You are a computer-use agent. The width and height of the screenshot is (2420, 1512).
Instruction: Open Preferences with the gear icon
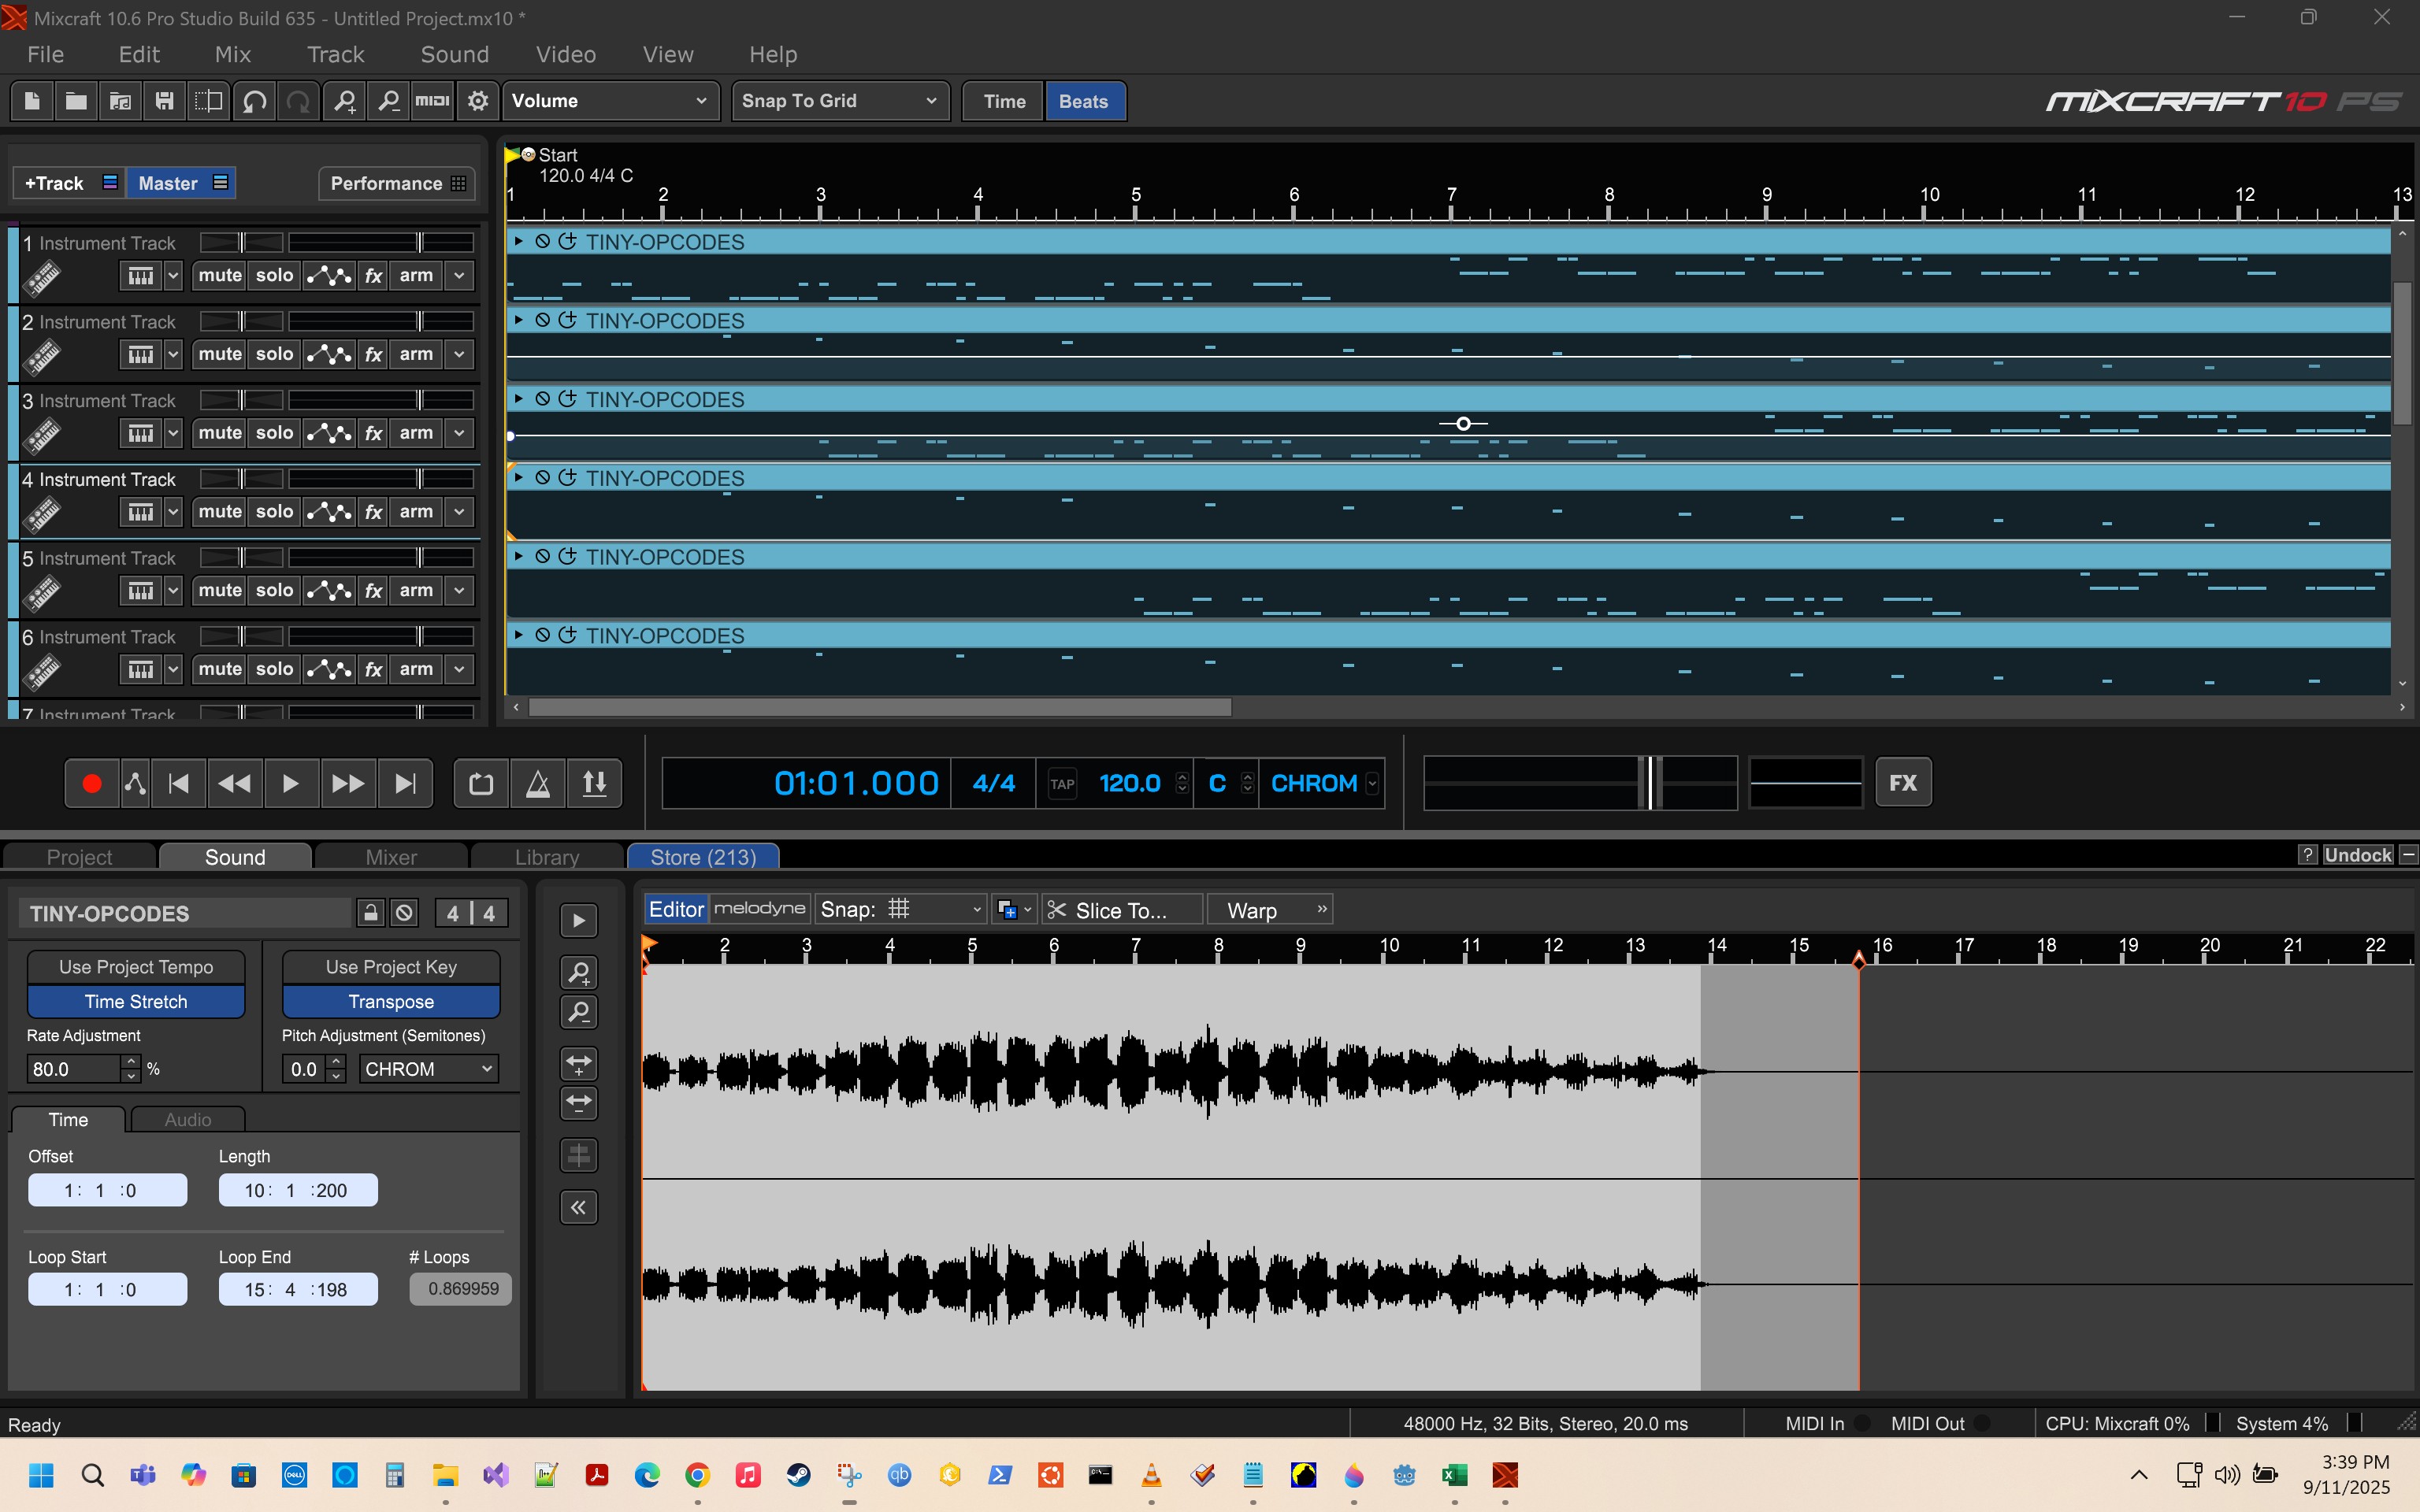[x=478, y=101]
